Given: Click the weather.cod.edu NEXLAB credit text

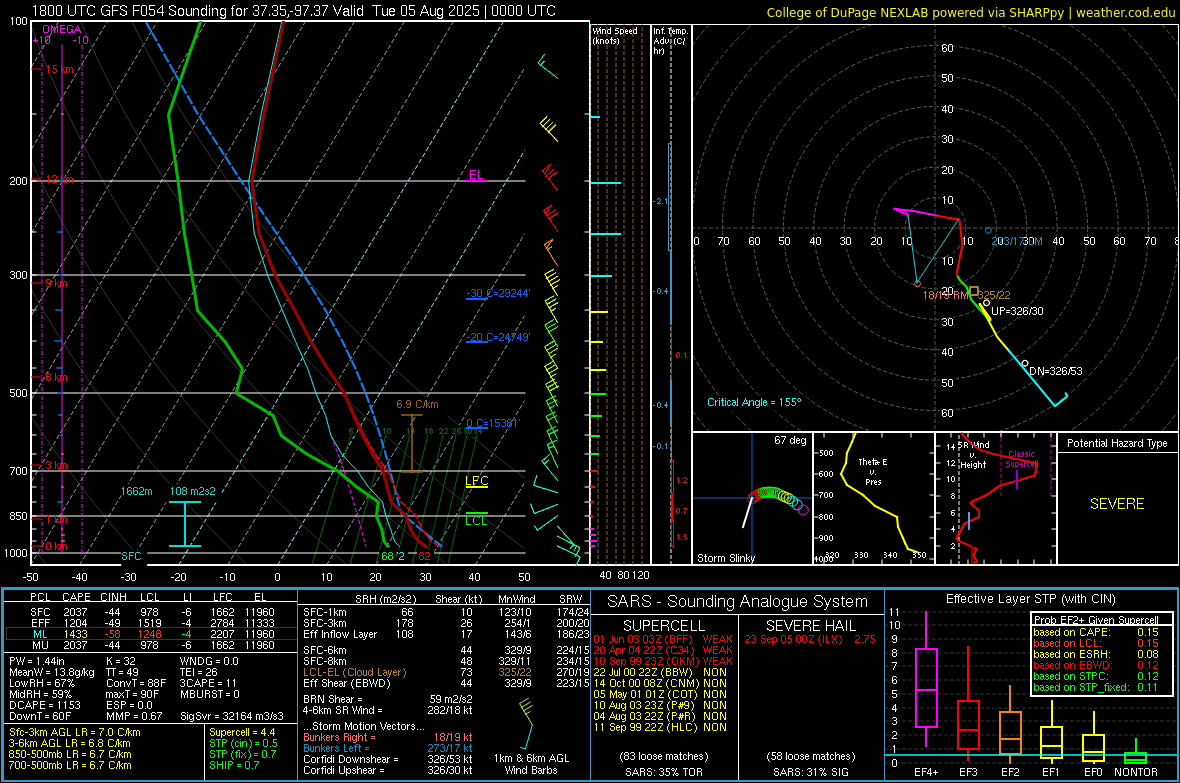Looking at the screenshot, I should pos(970,12).
